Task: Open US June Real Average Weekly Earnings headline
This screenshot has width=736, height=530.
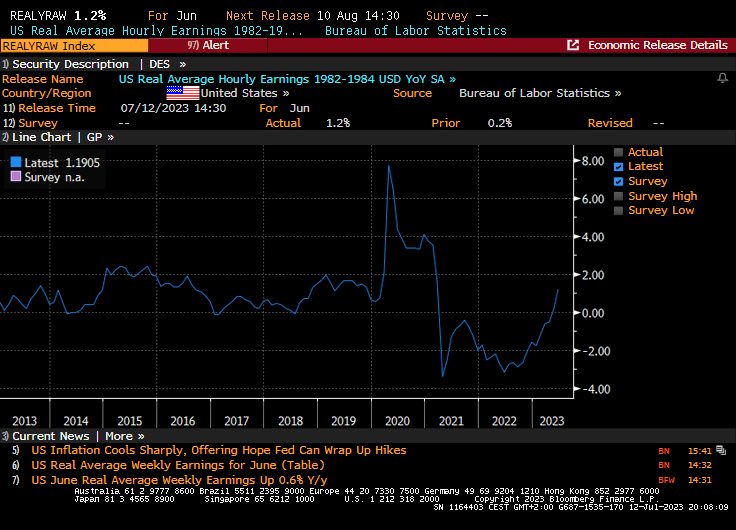Action: coord(179,480)
